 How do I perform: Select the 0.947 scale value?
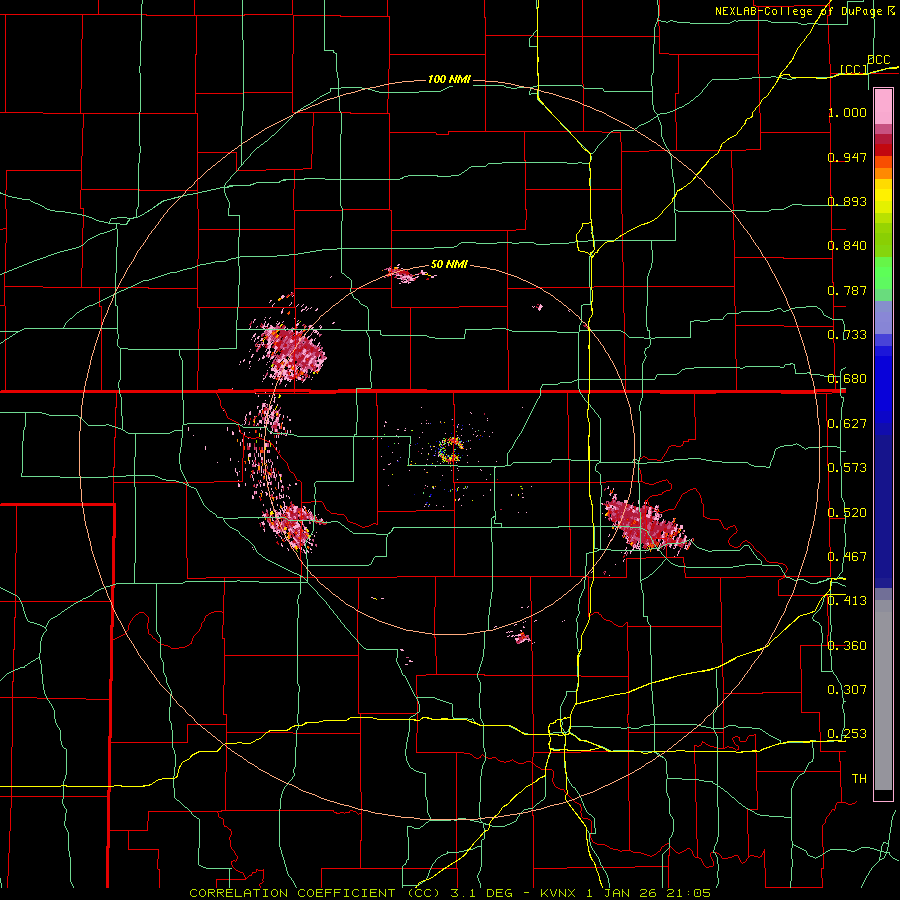pyautogui.click(x=847, y=157)
